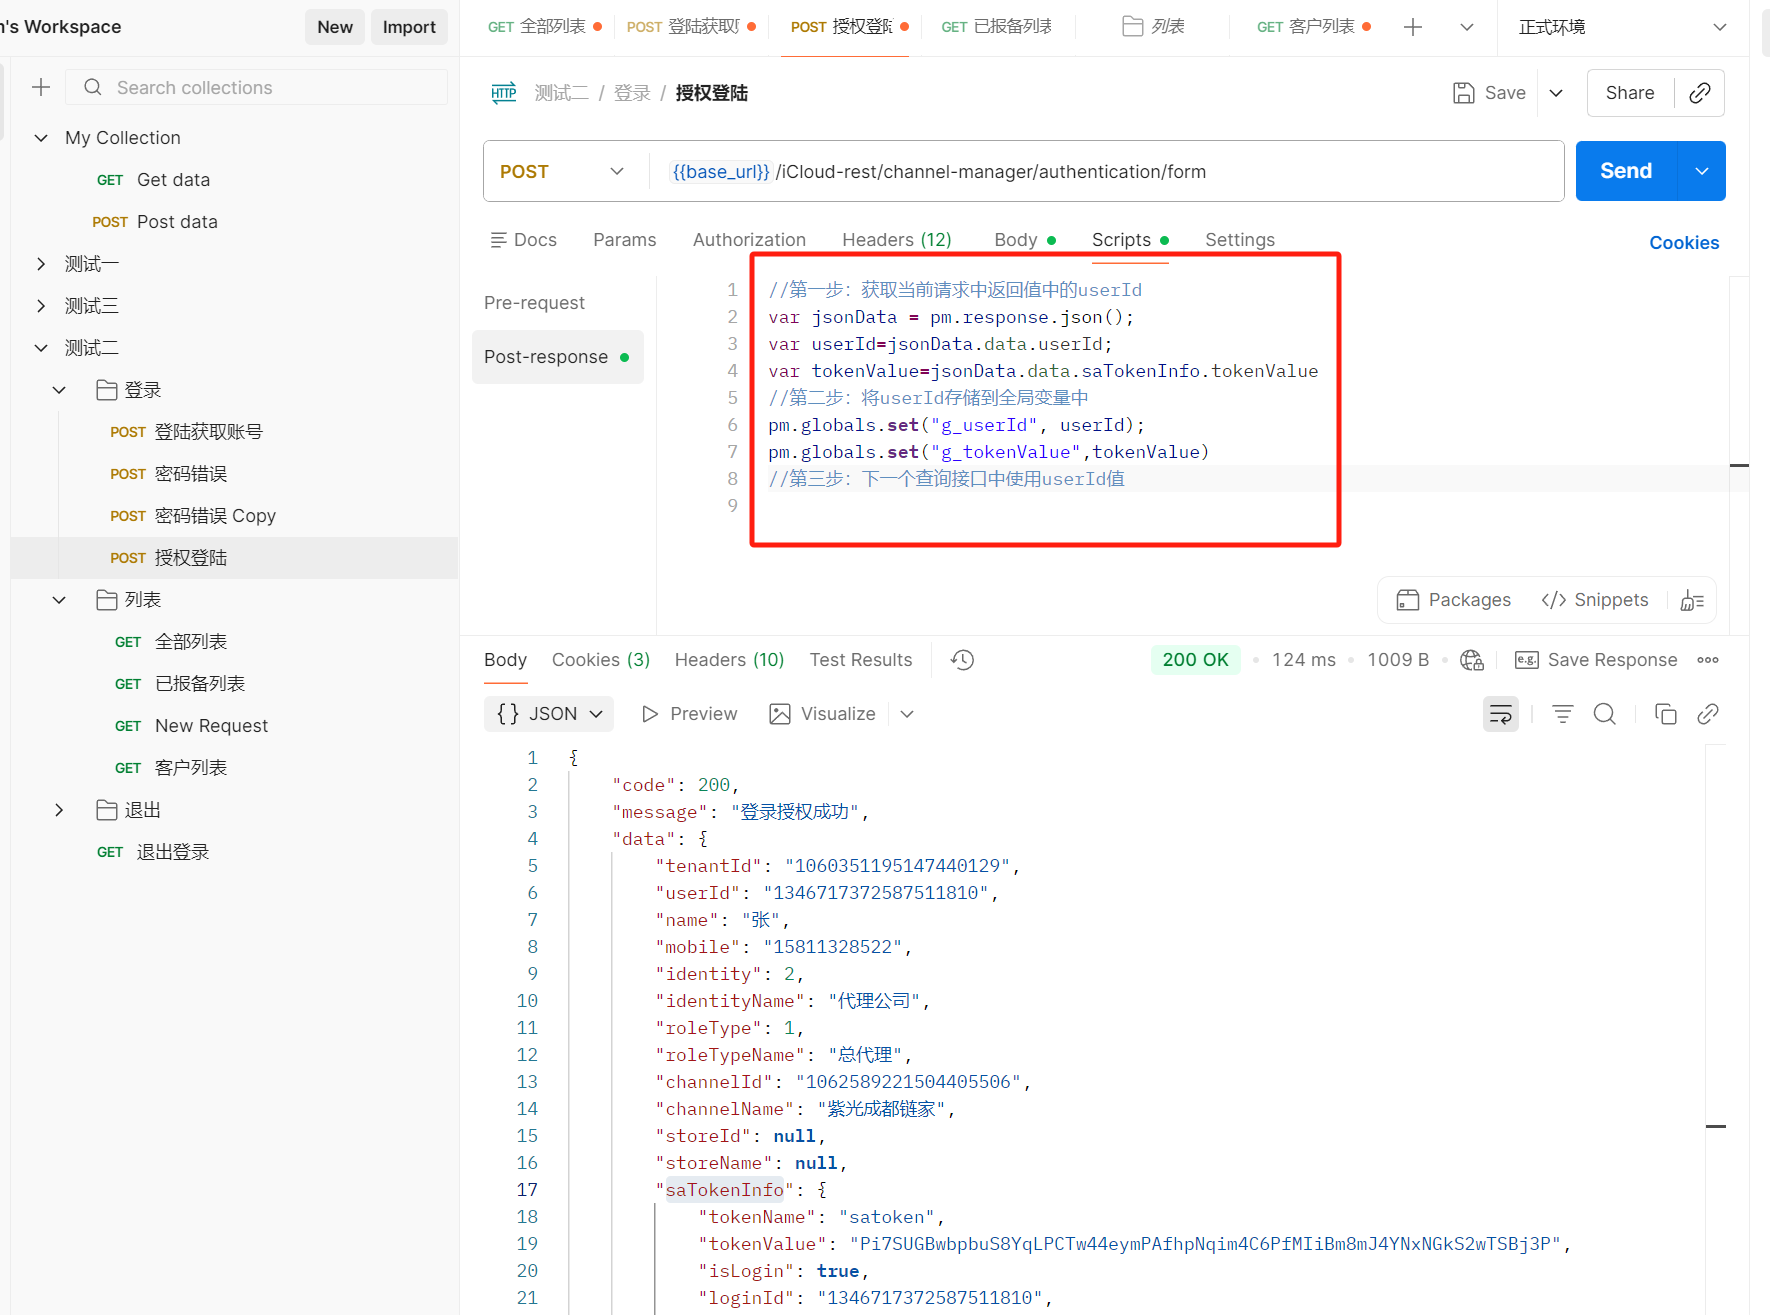Open the Test Results tab
The width and height of the screenshot is (1770, 1315).
click(x=861, y=660)
